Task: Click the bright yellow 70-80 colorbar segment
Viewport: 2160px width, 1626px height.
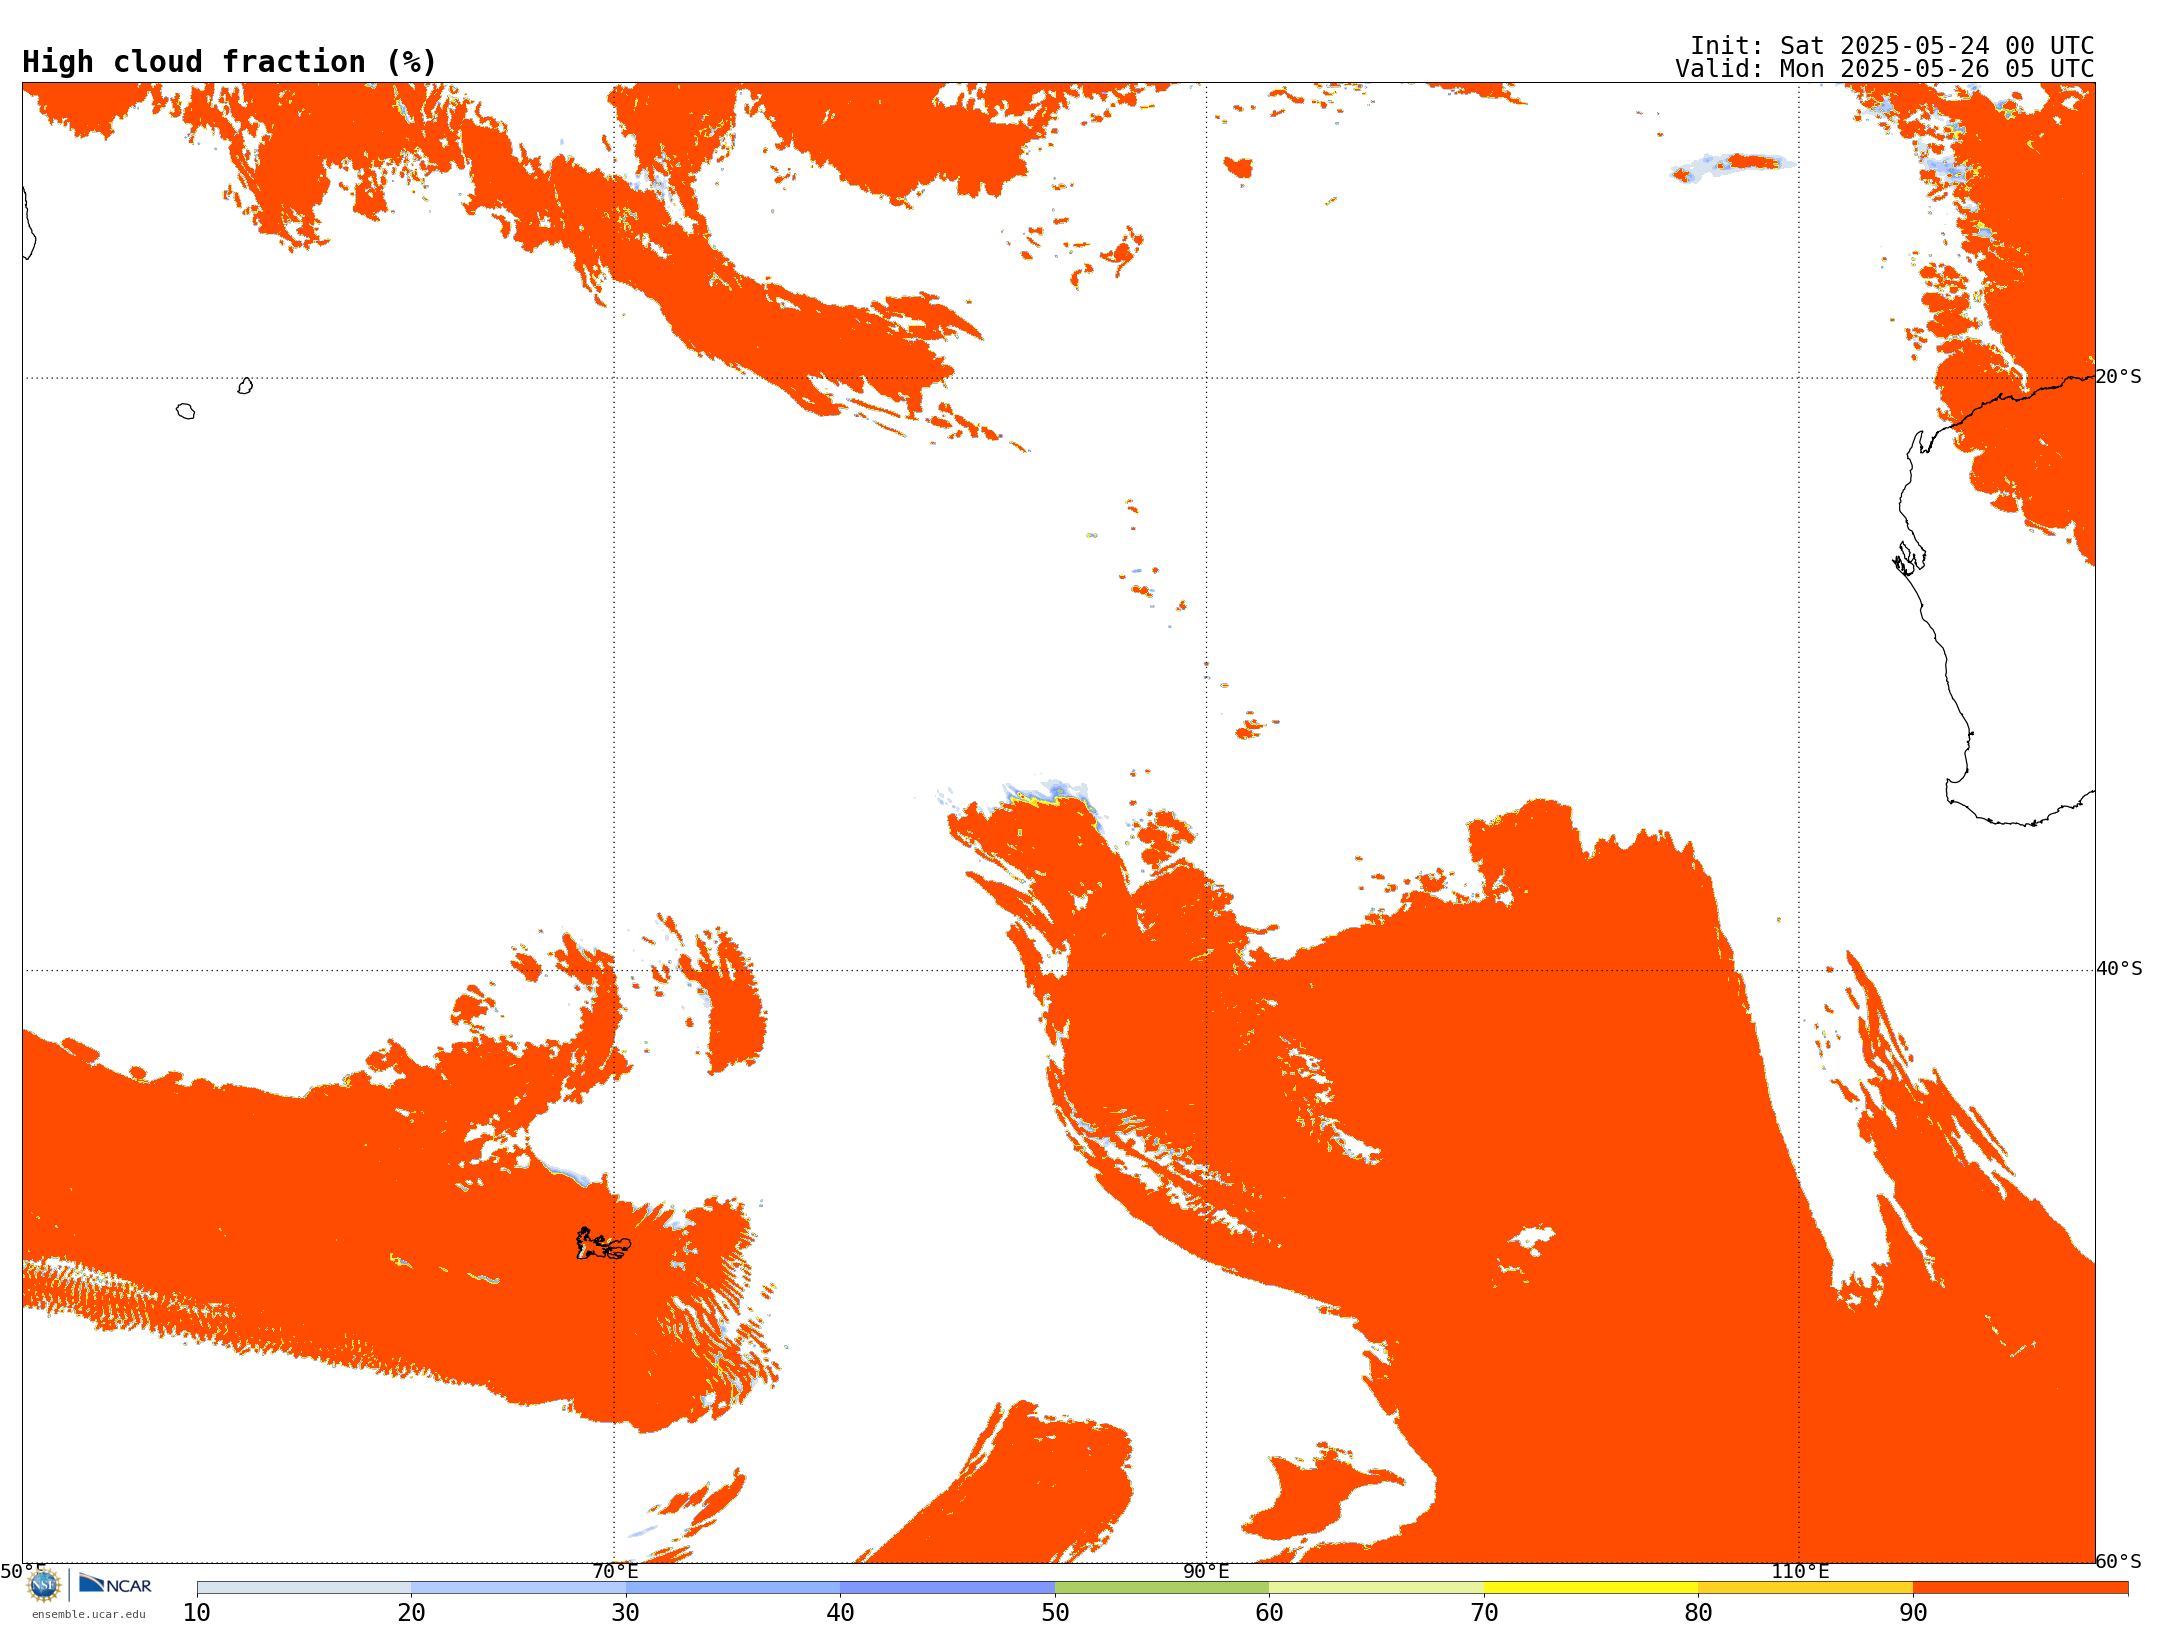Action: tap(1591, 1588)
